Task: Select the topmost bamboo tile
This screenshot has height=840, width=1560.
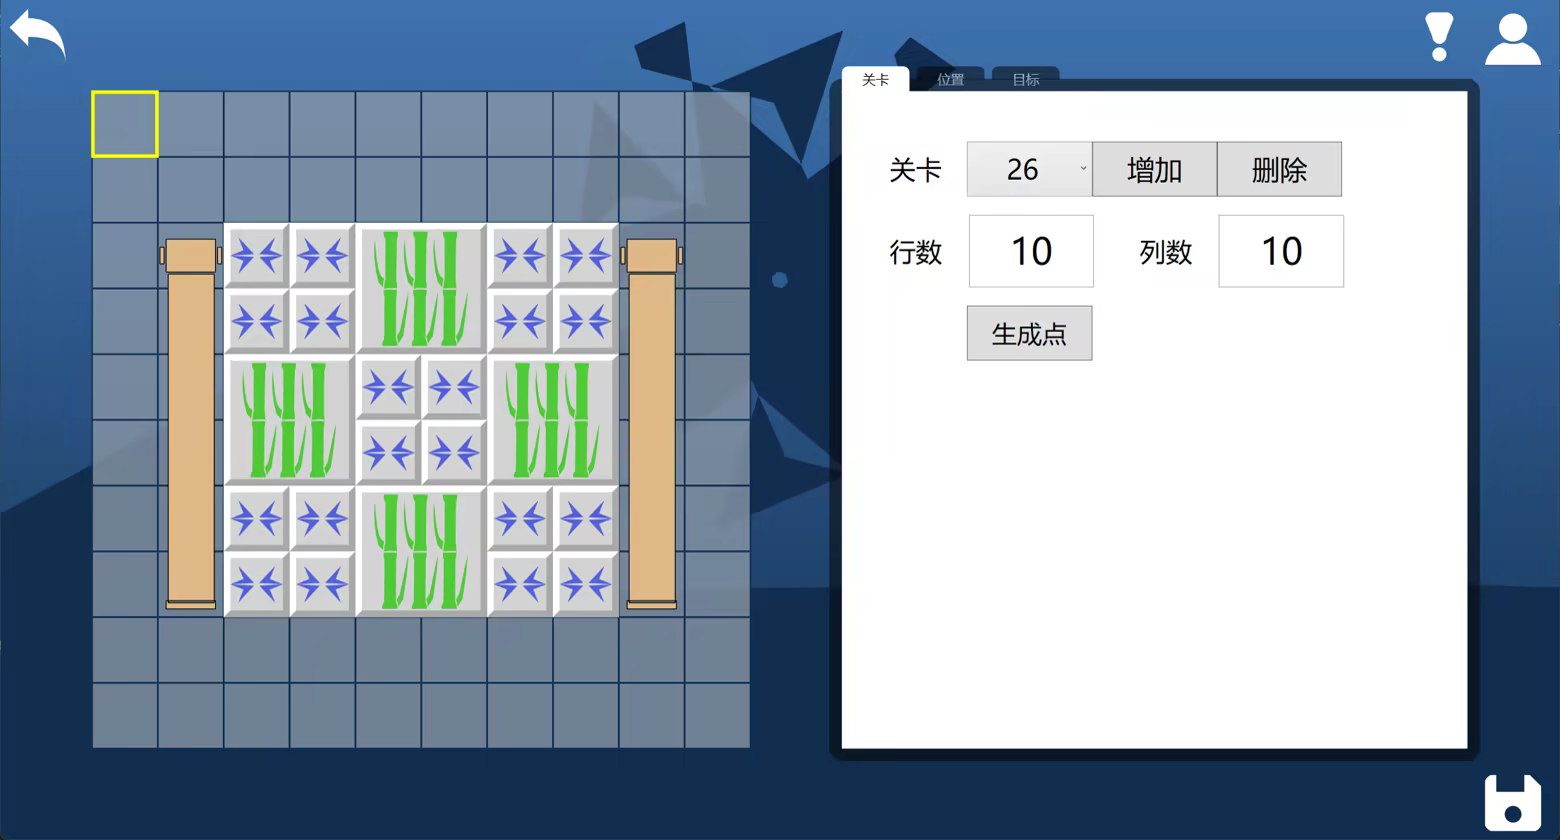Action: [421, 289]
